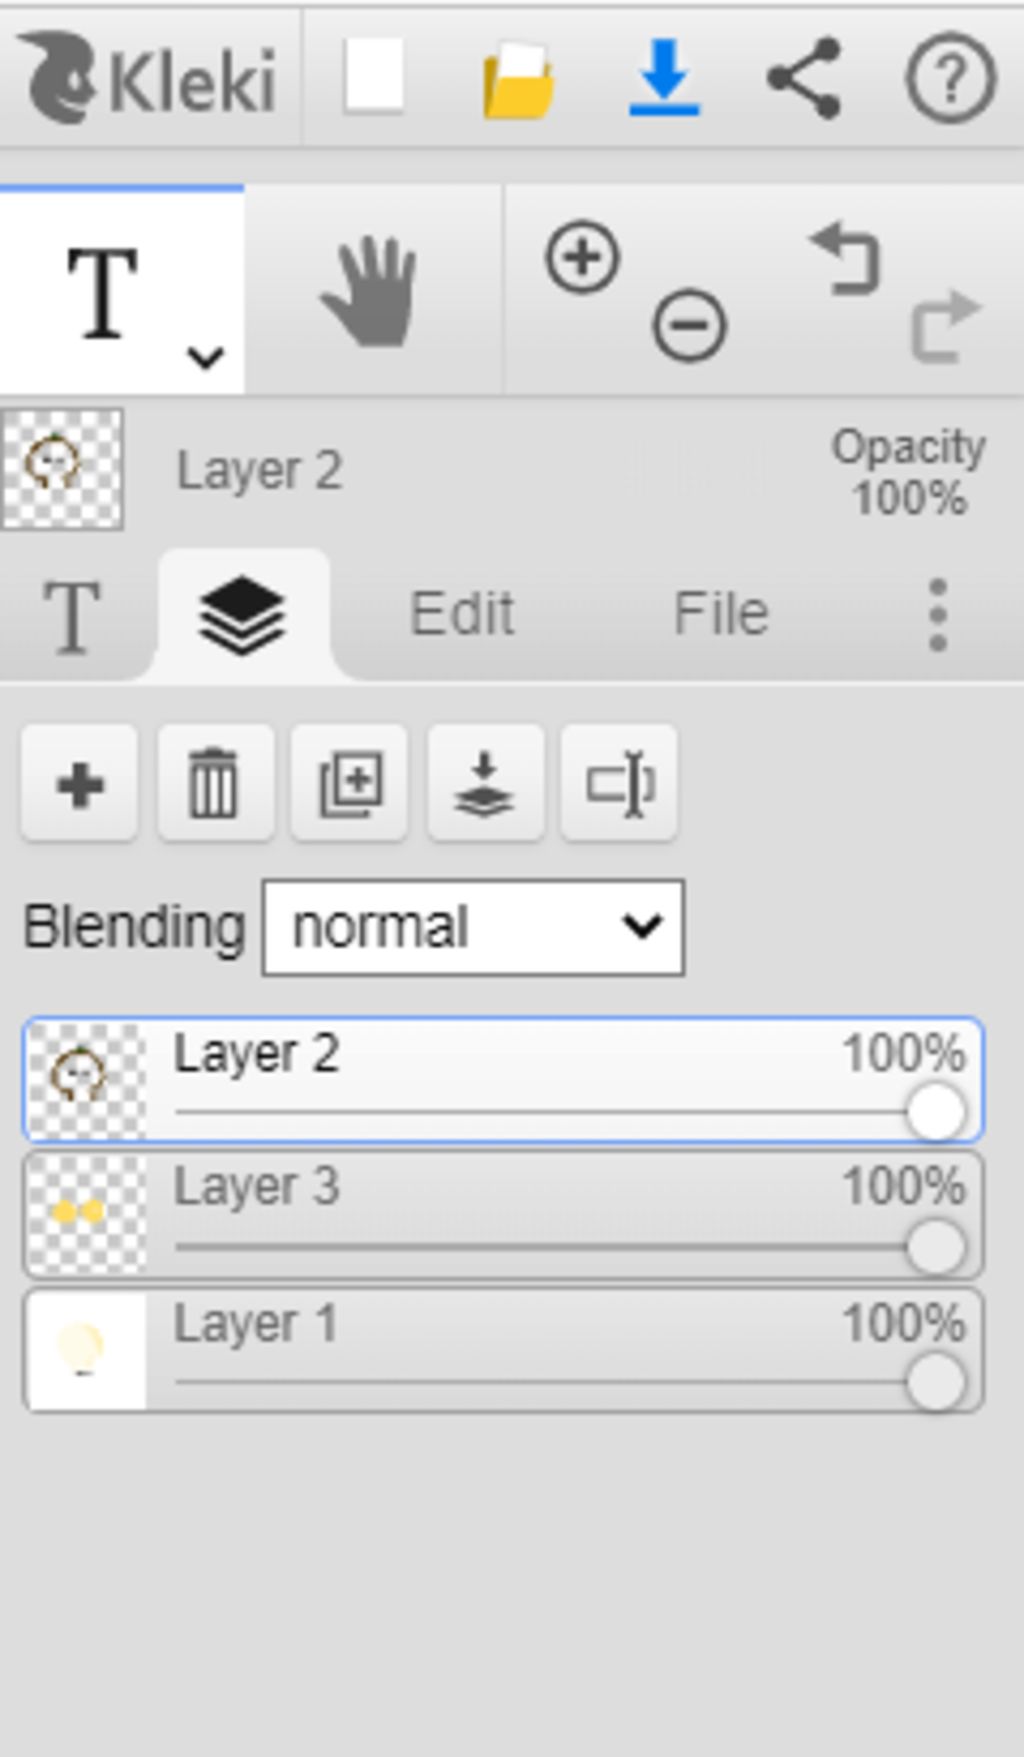The image size is (1024, 1757).
Task: Undo the last action
Action: [845, 259]
